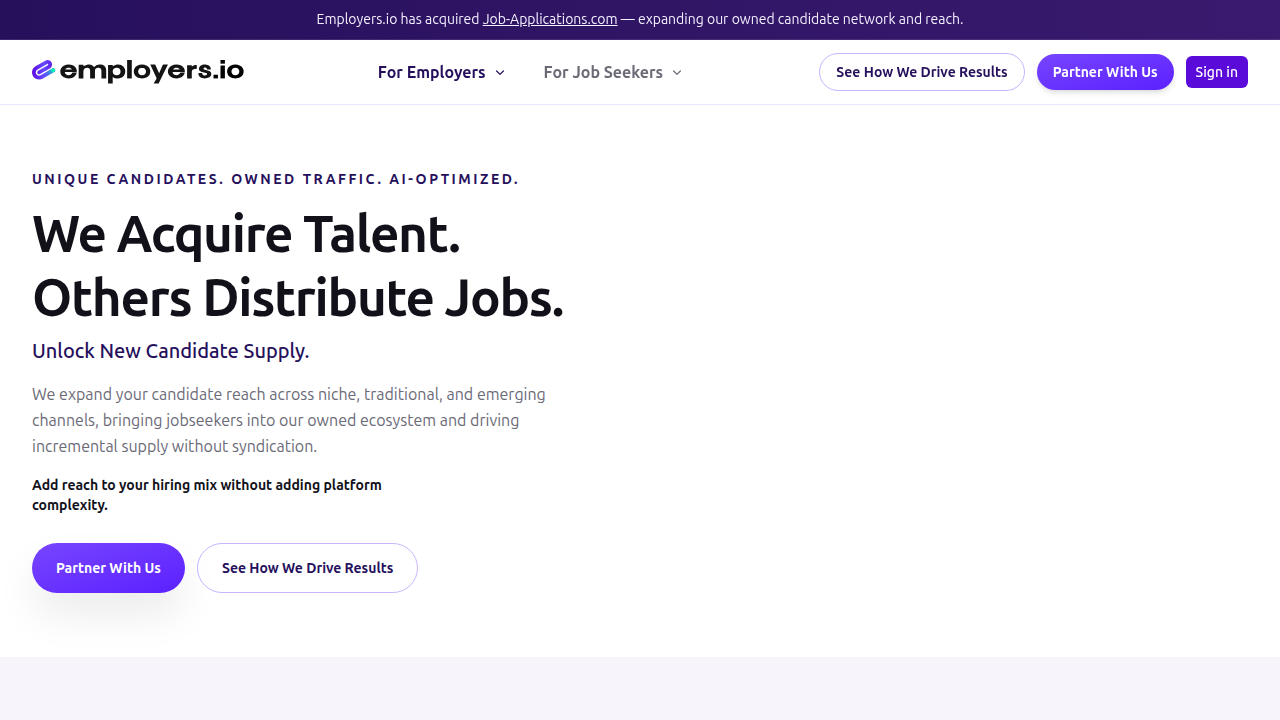Click paragraph starting 'We expand your candidate reach'
The height and width of the screenshot is (720, 1280).
point(289,420)
